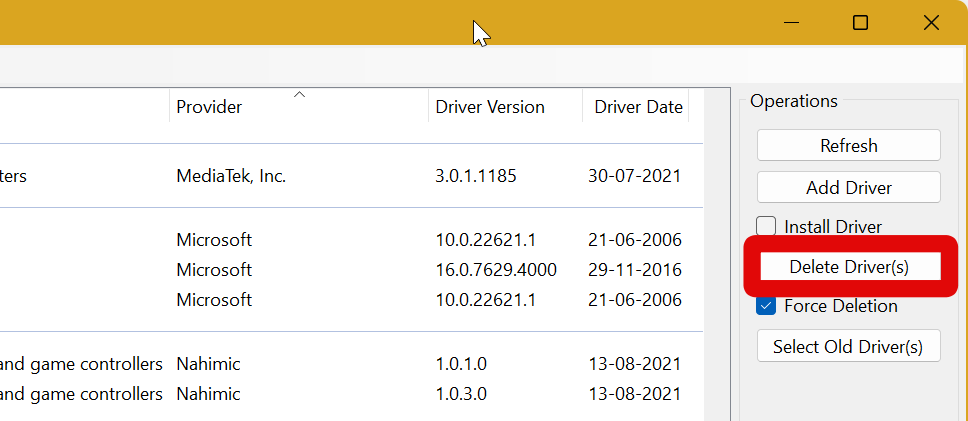Close the application window
The image size is (968, 421).
click(930, 23)
